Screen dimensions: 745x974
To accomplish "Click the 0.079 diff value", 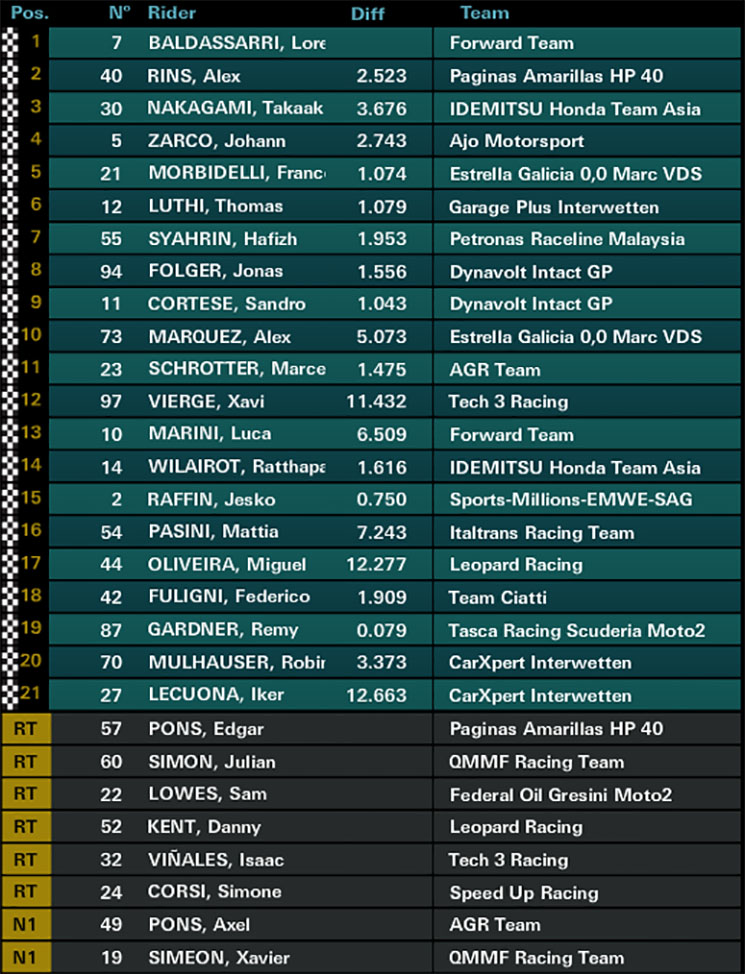I will [x=382, y=630].
